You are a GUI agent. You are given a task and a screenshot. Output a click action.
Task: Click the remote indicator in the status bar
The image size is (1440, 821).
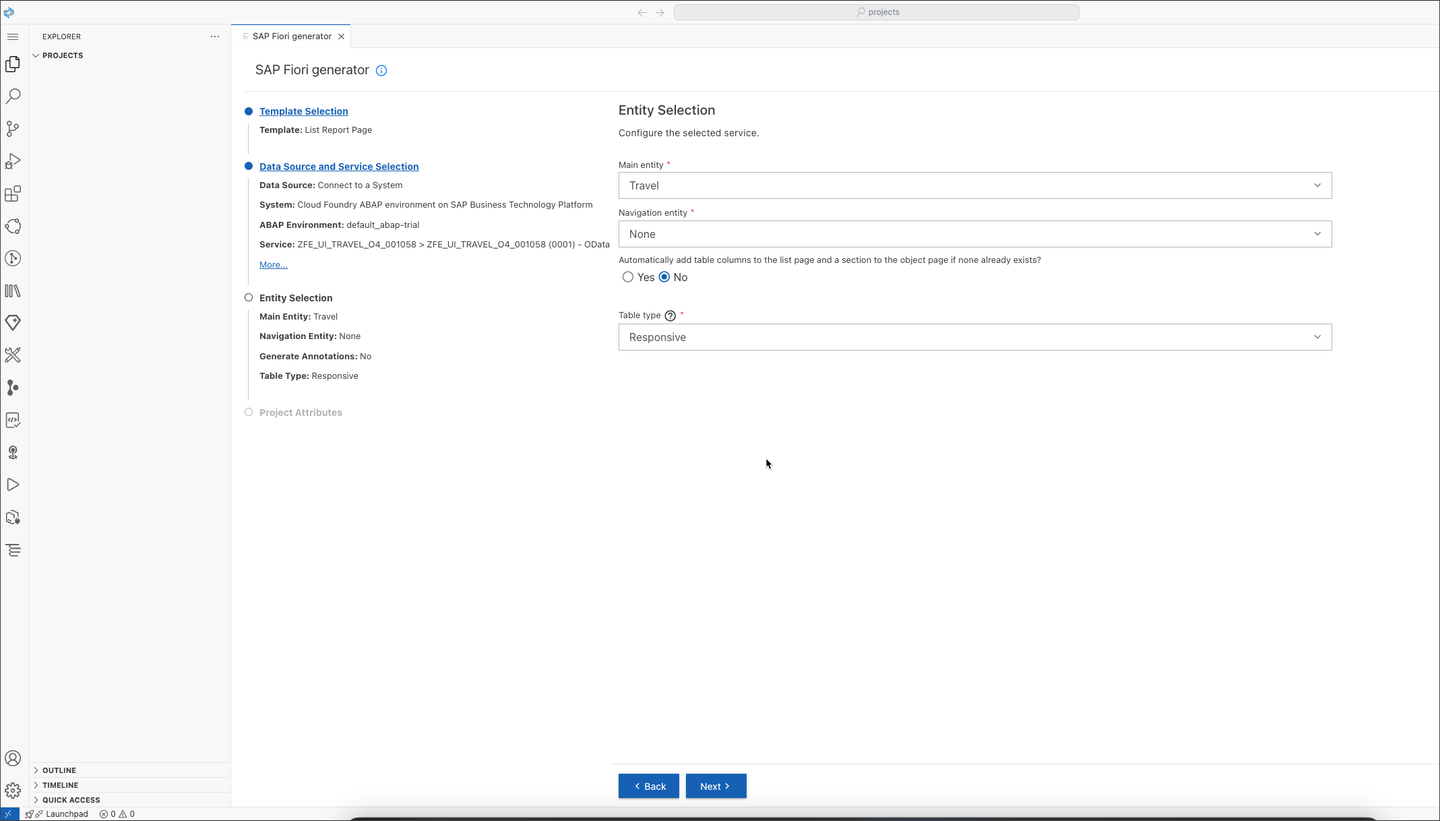(9, 814)
